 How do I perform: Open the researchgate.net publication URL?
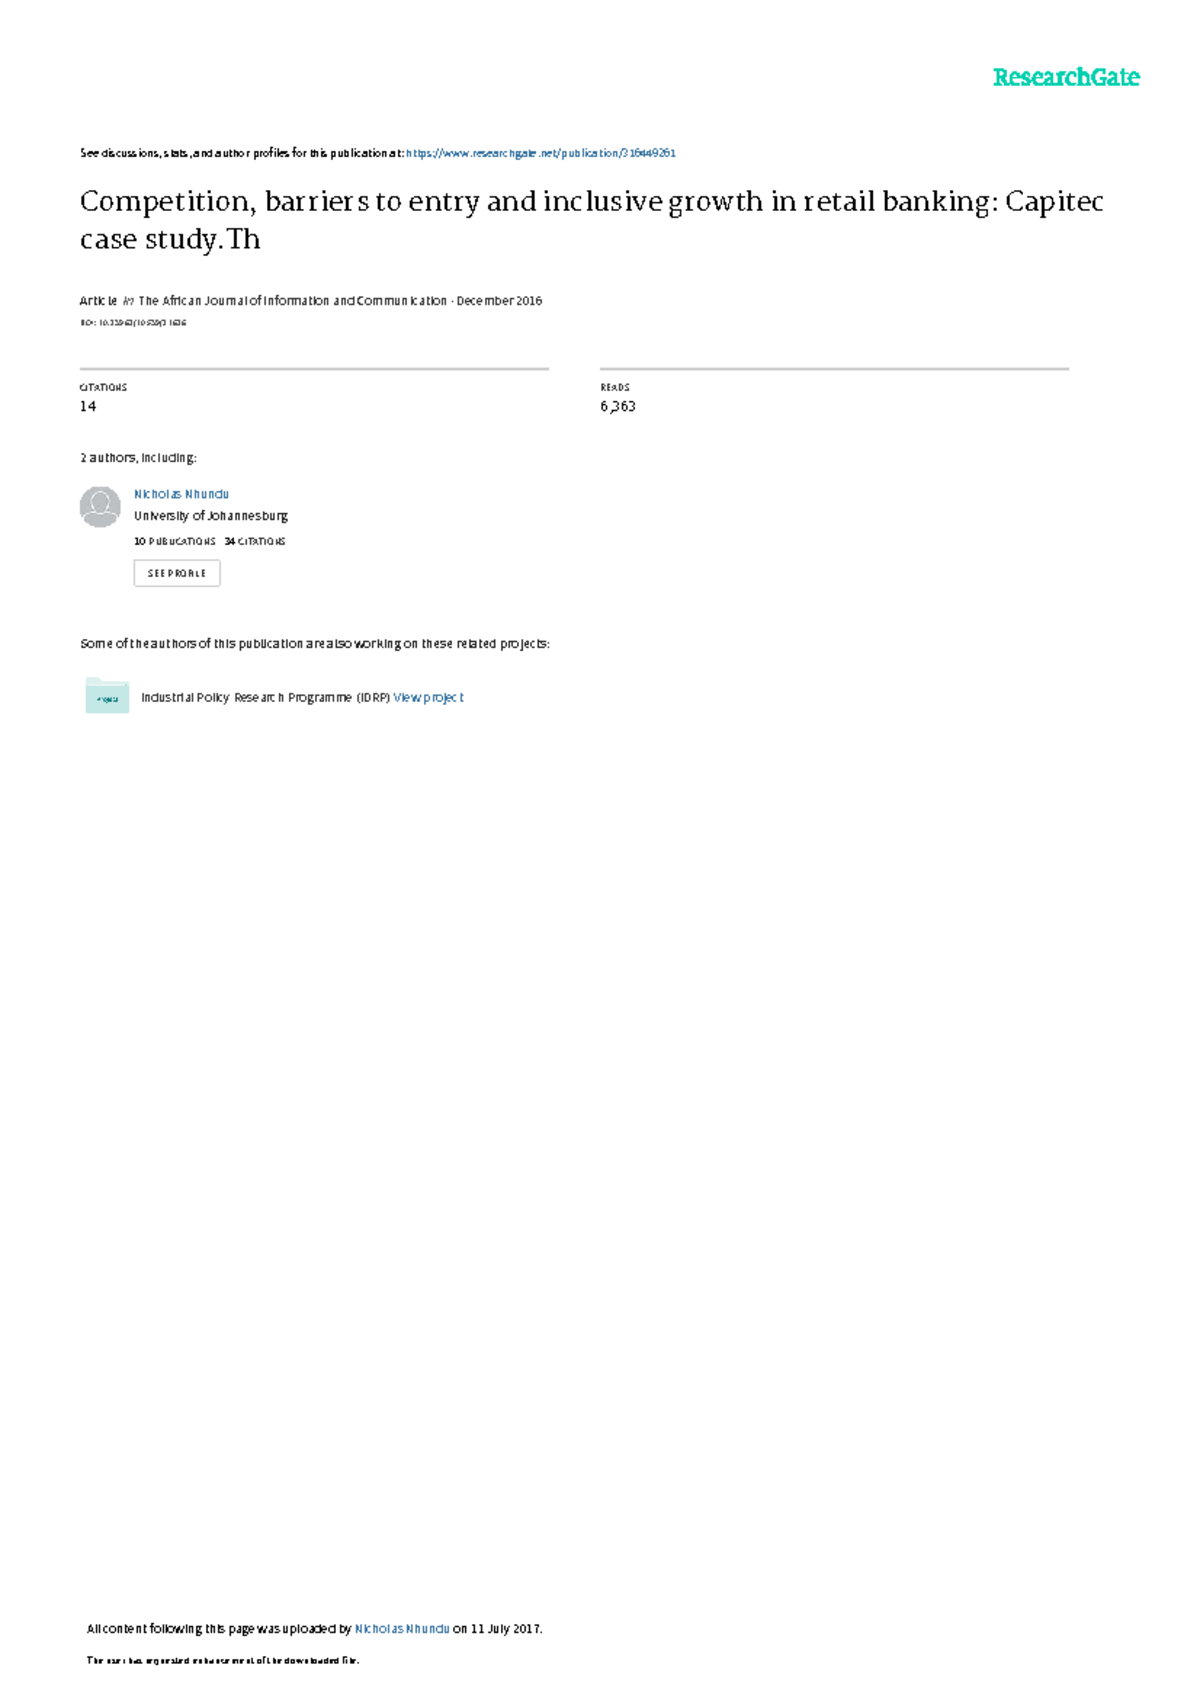(541, 153)
